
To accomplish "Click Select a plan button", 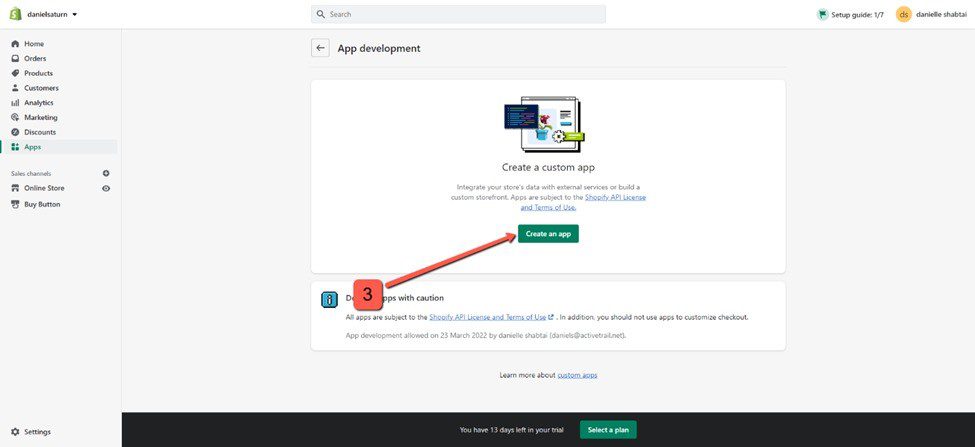I will click(608, 430).
